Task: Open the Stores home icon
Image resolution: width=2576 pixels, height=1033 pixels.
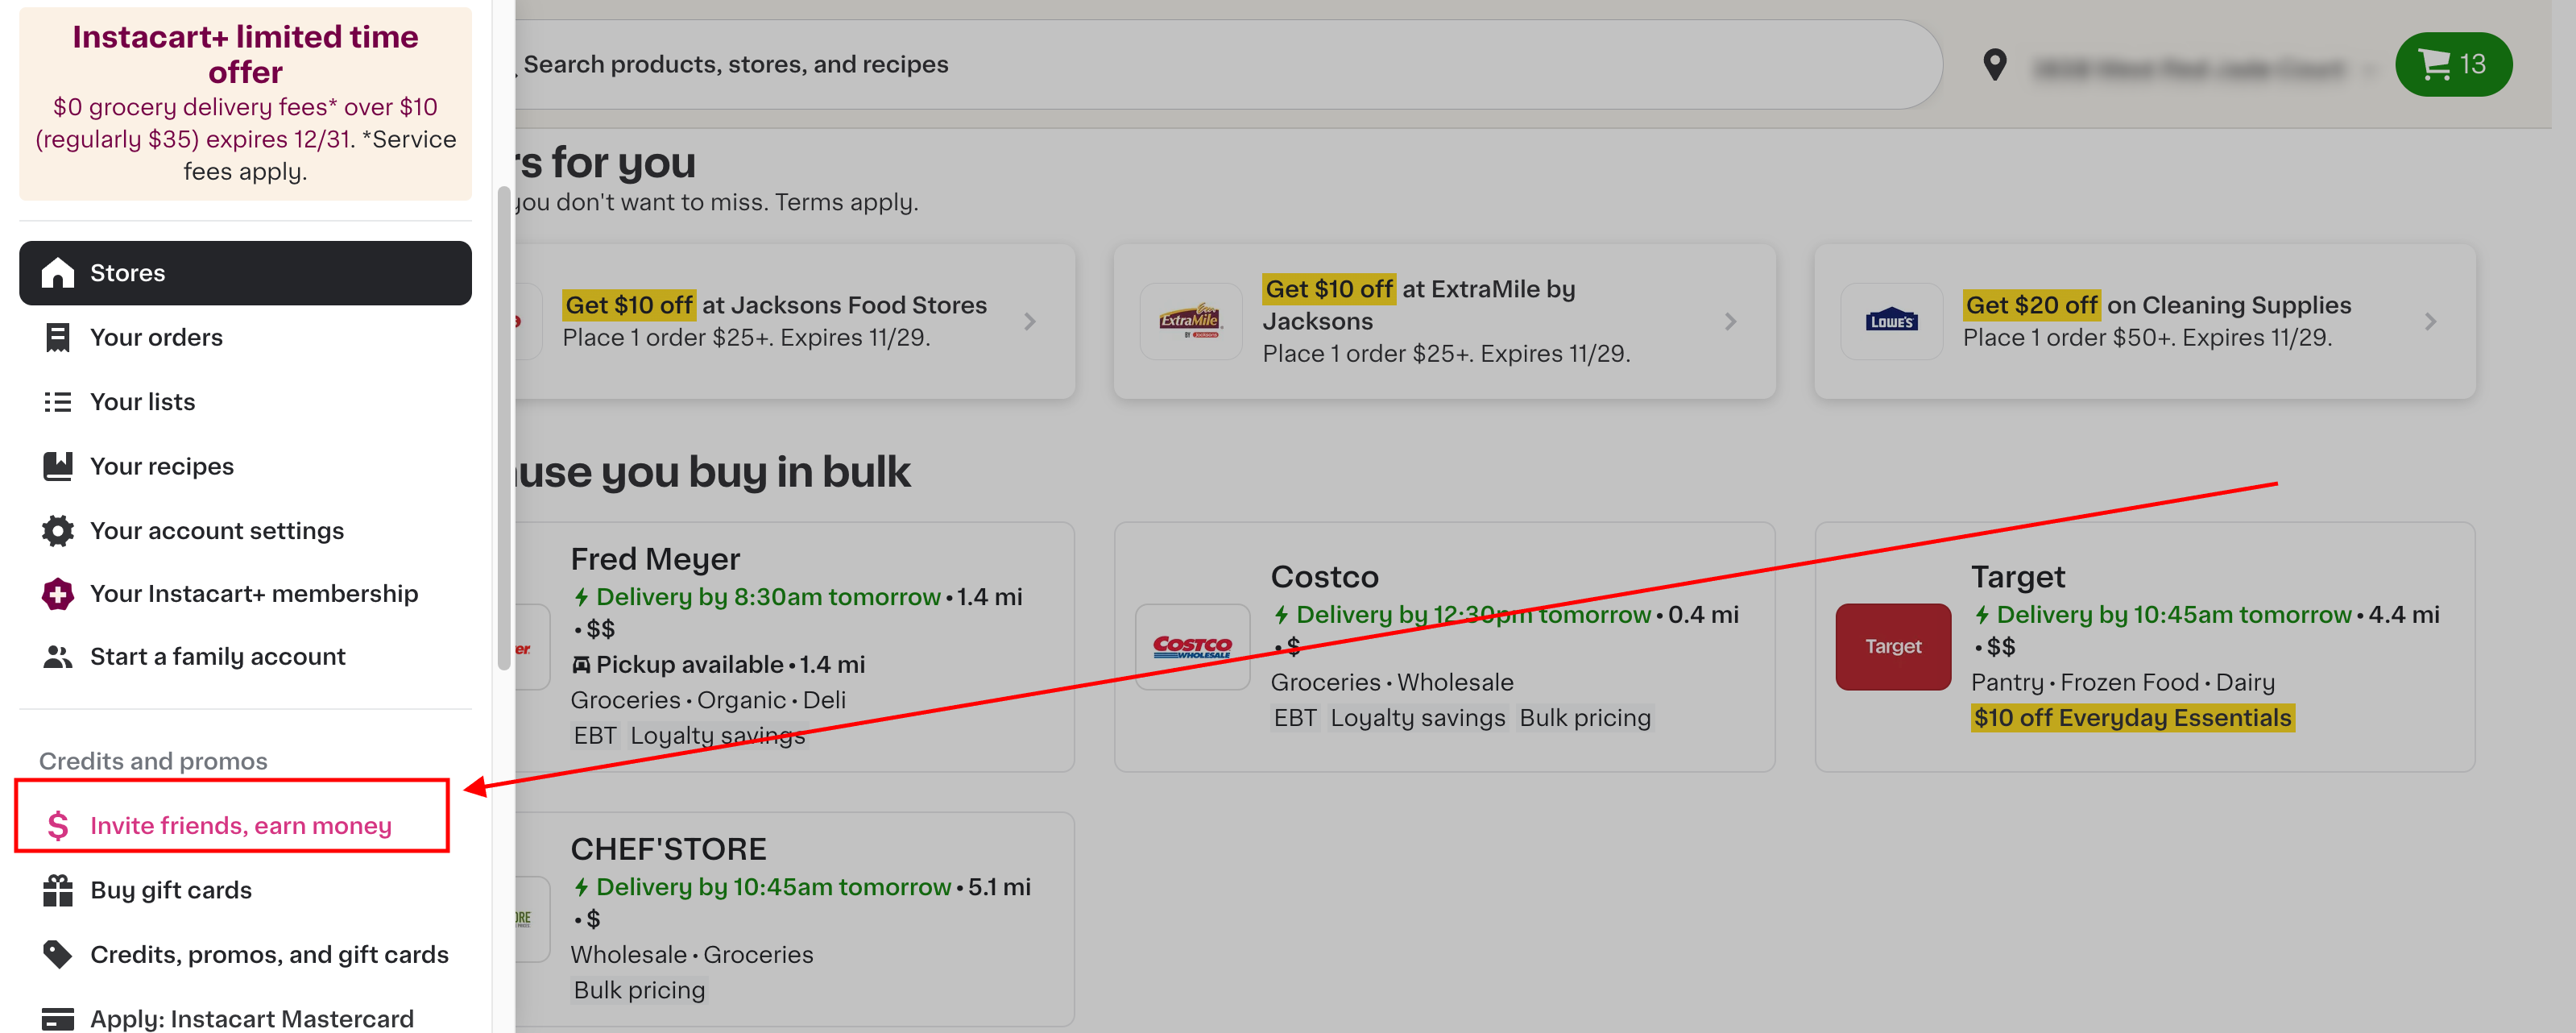Action: (x=57, y=273)
